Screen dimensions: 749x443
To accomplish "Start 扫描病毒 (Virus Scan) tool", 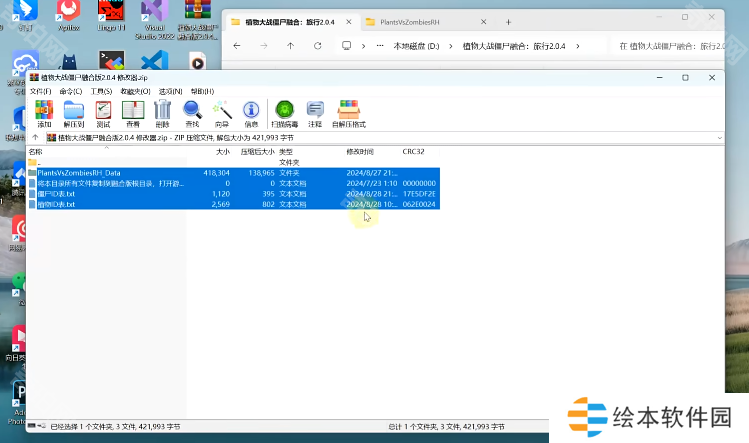I will pyautogui.click(x=283, y=113).
